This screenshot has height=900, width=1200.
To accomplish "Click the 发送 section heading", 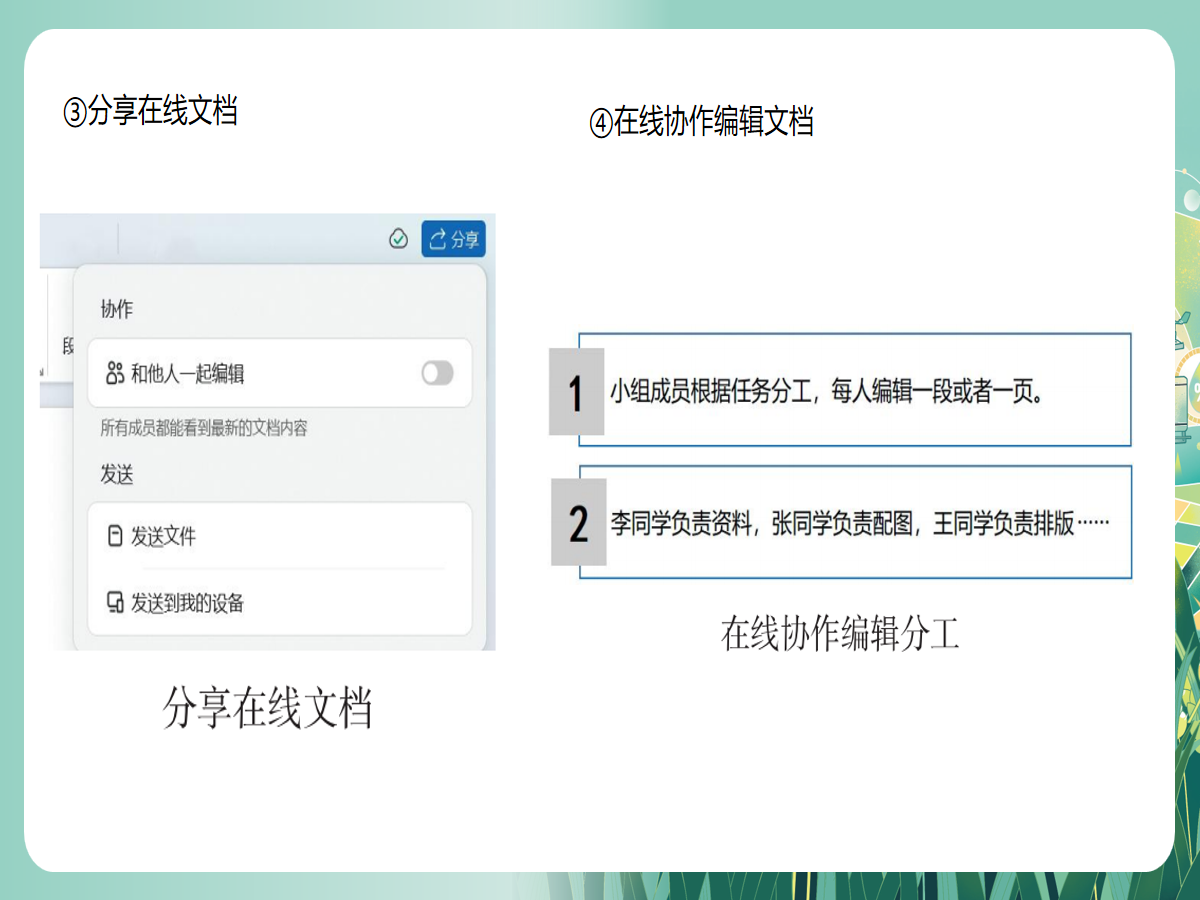I will [x=116, y=475].
